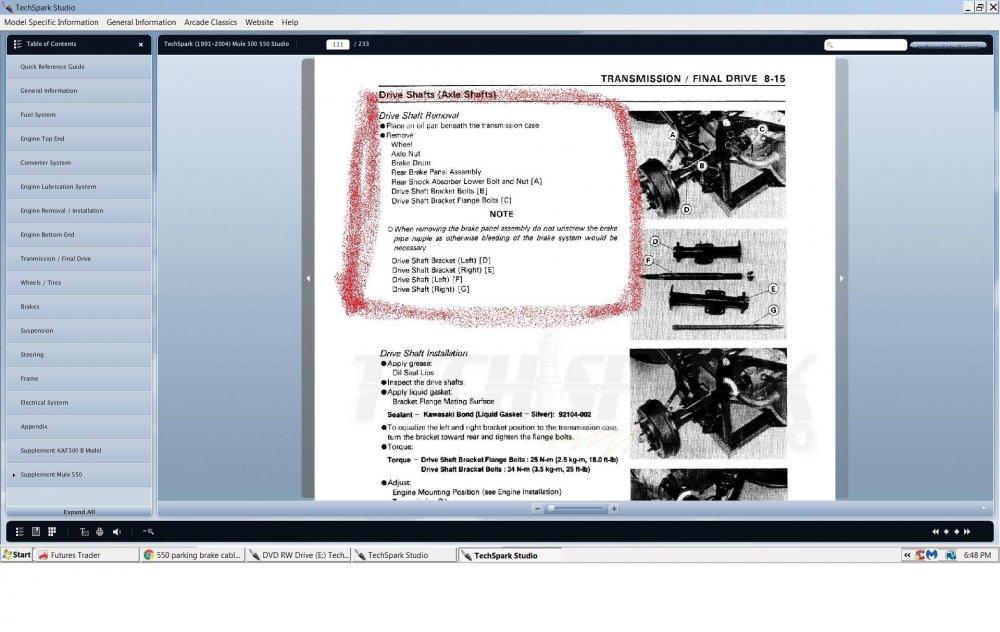This screenshot has height=632, width=1000.
Task: Click the Malwarebytes M tray icon
Action: point(932,555)
